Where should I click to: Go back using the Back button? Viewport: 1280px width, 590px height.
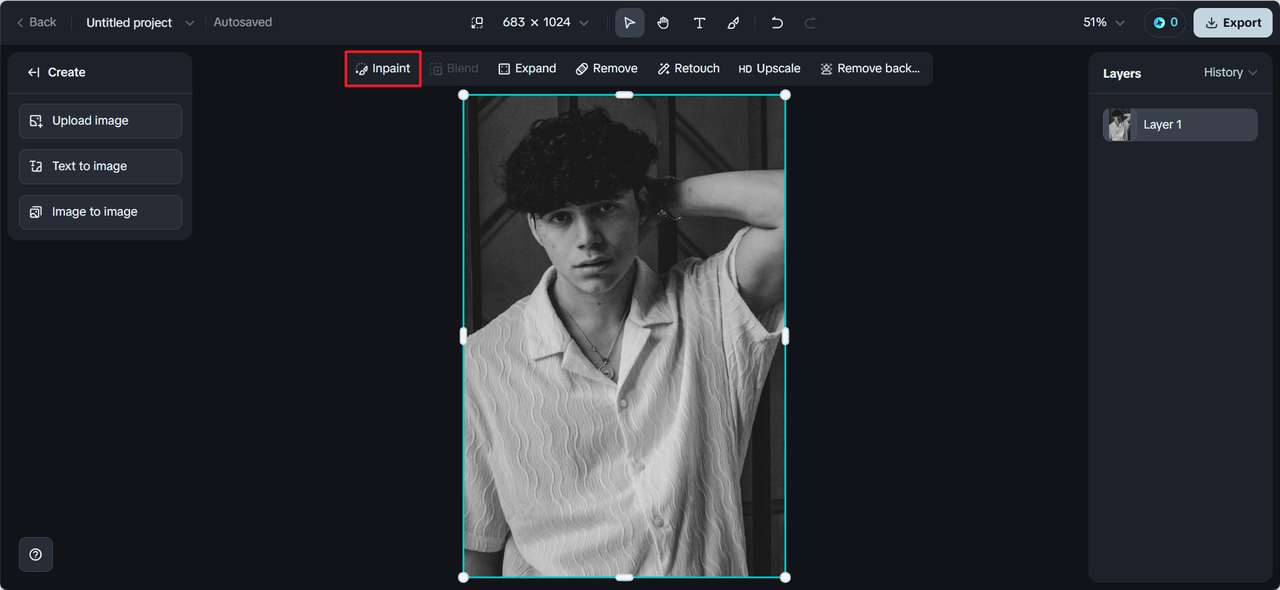coord(36,22)
